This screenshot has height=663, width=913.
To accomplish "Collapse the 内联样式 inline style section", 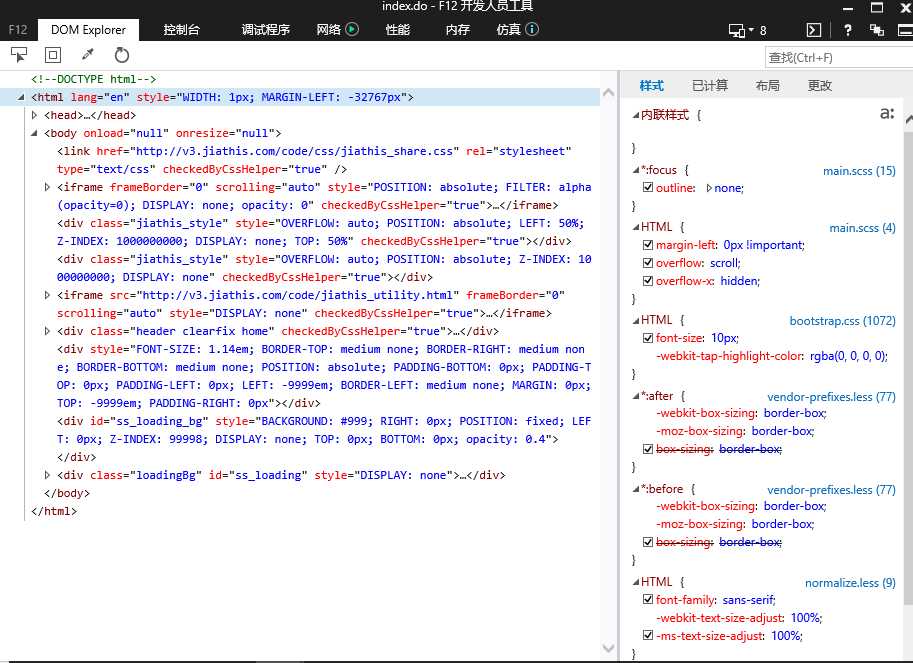I will 636,115.
